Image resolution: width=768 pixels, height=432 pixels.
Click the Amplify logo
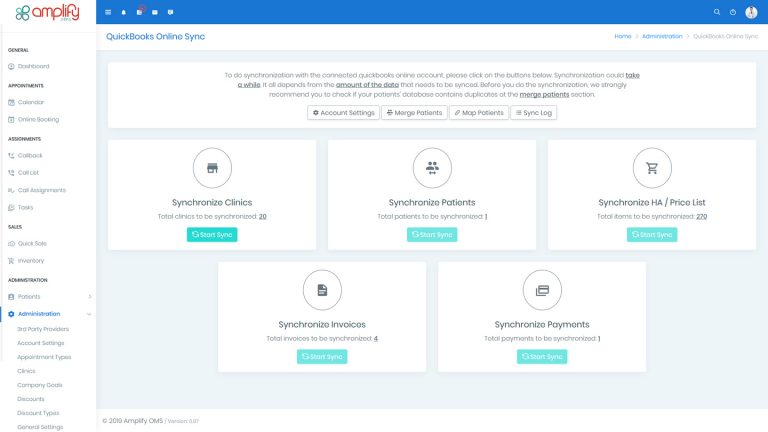coord(47,12)
